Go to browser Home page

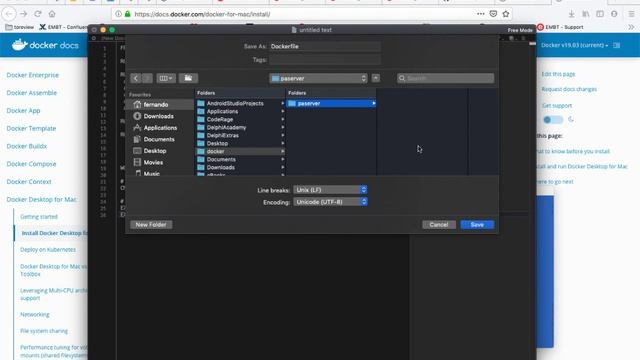52,14
